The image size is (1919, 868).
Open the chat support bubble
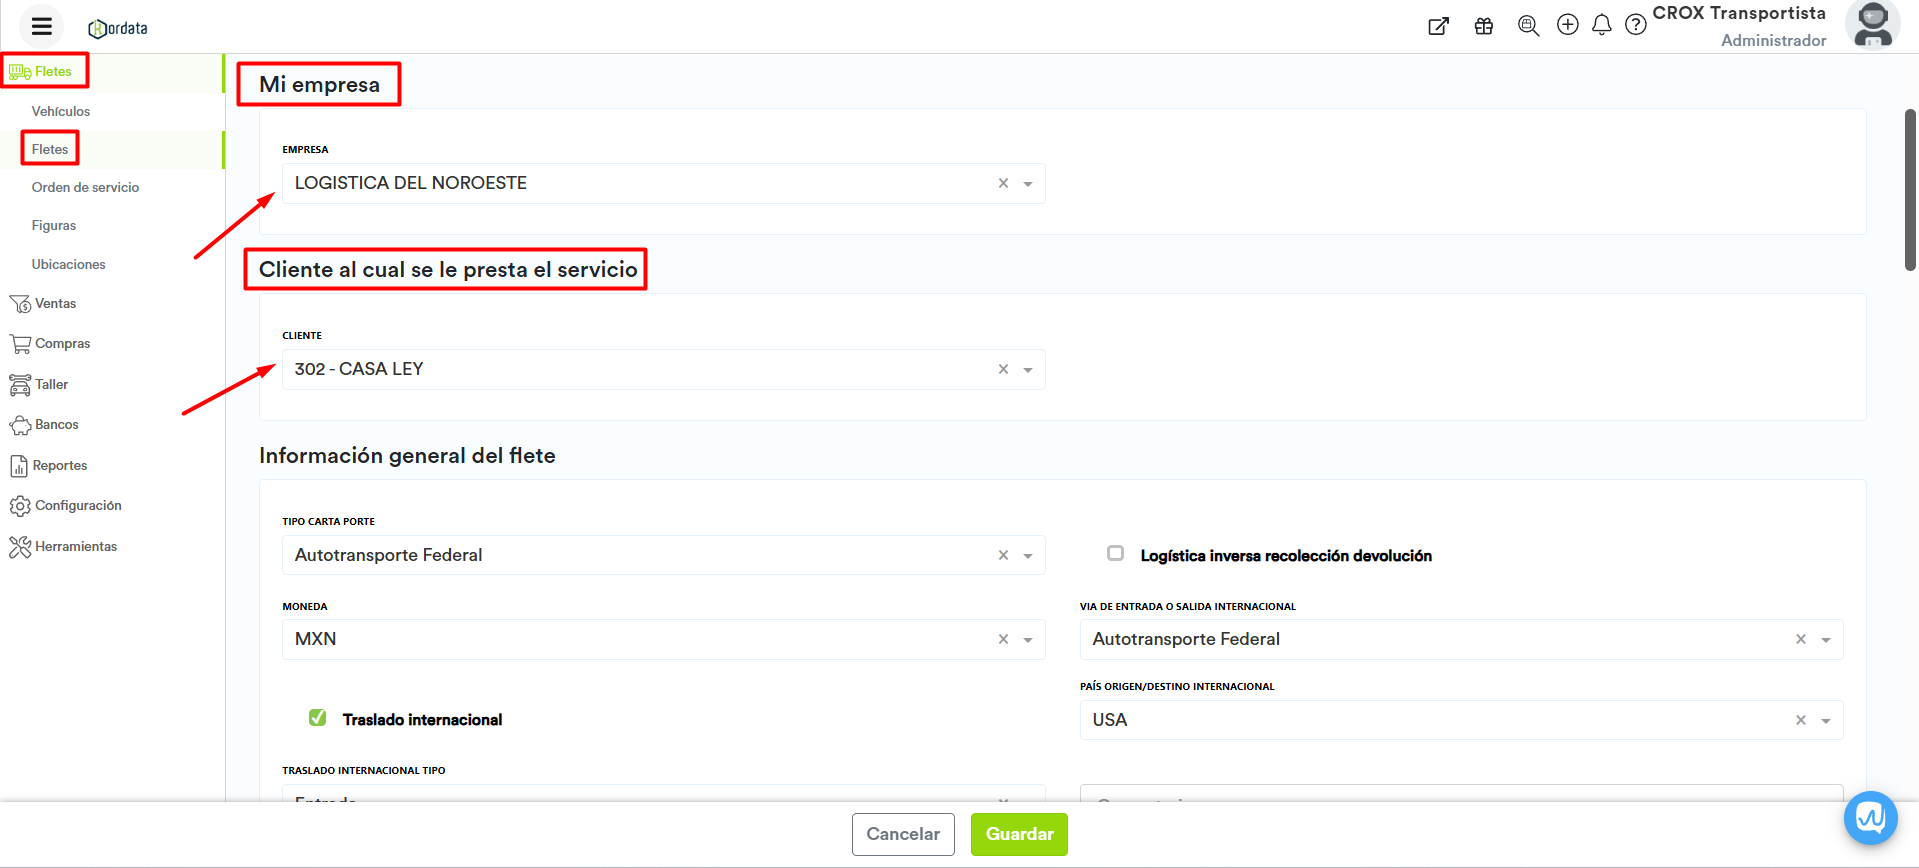tap(1870, 818)
